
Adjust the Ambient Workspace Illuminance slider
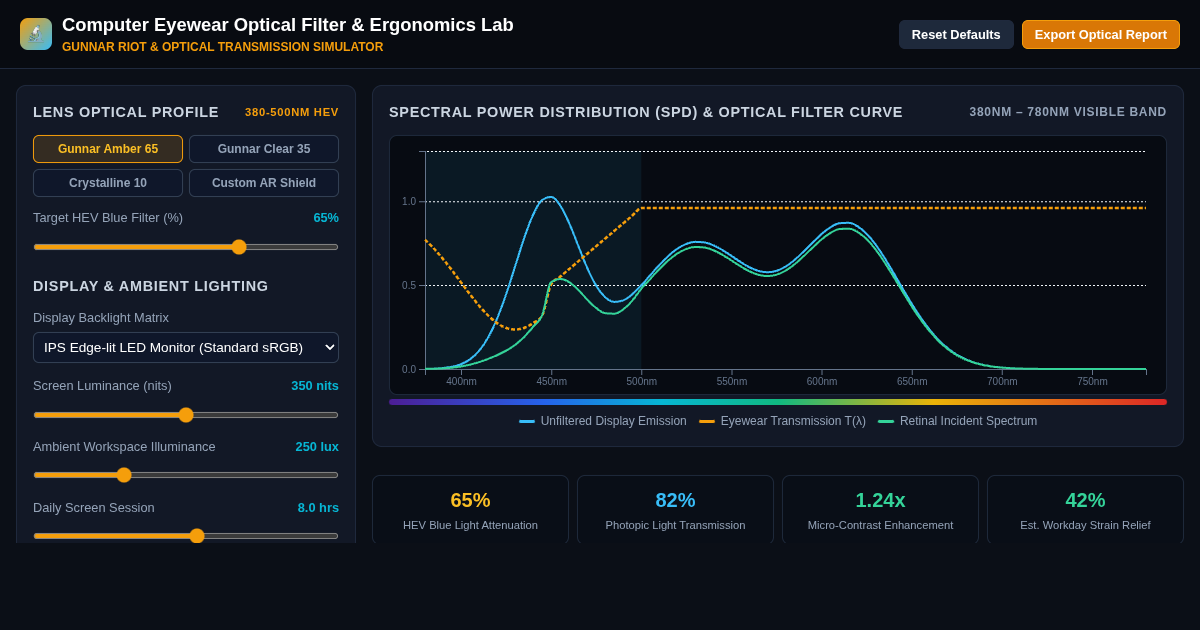[x=186, y=475]
